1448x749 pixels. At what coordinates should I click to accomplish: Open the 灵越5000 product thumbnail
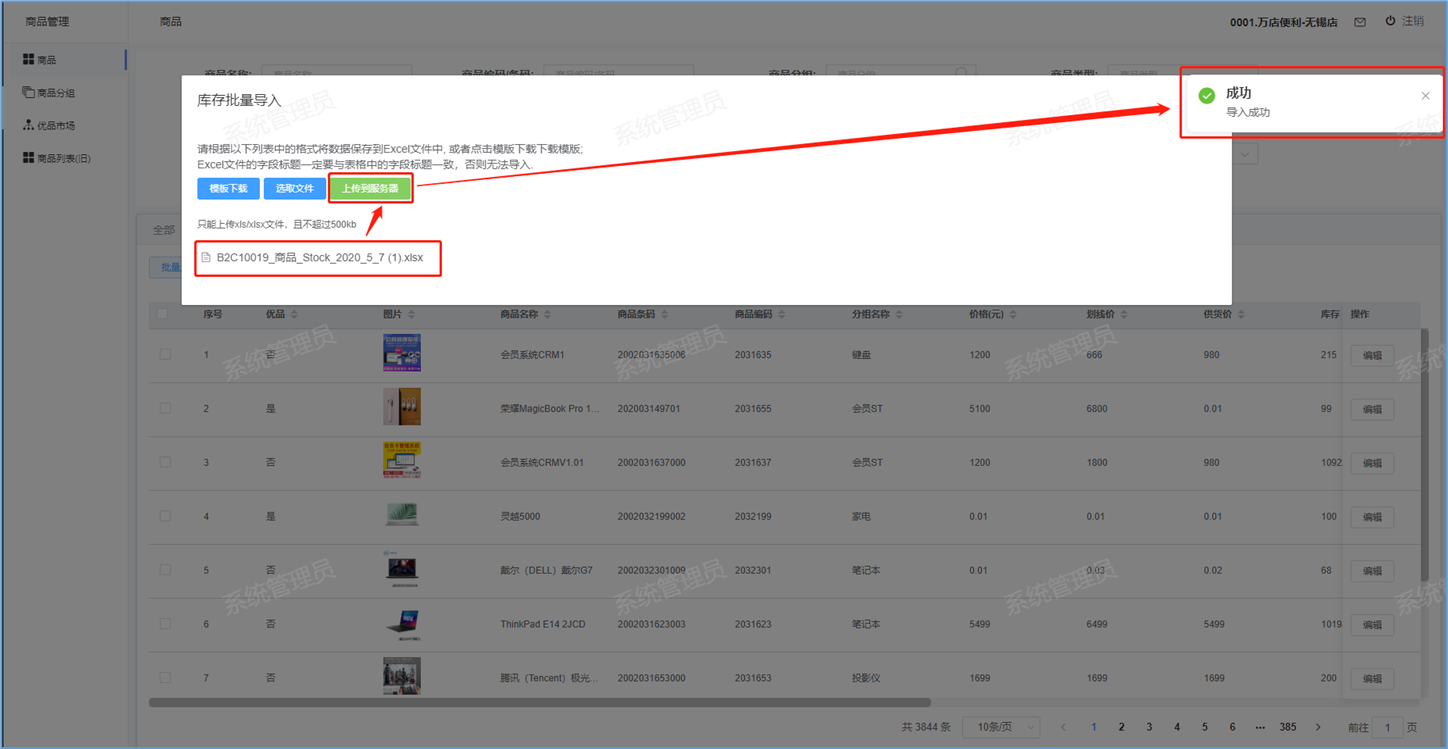402,515
